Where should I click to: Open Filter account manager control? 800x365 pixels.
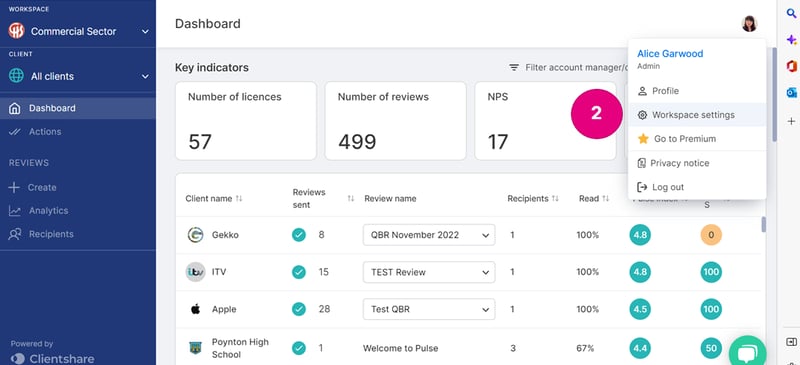(568, 67)
